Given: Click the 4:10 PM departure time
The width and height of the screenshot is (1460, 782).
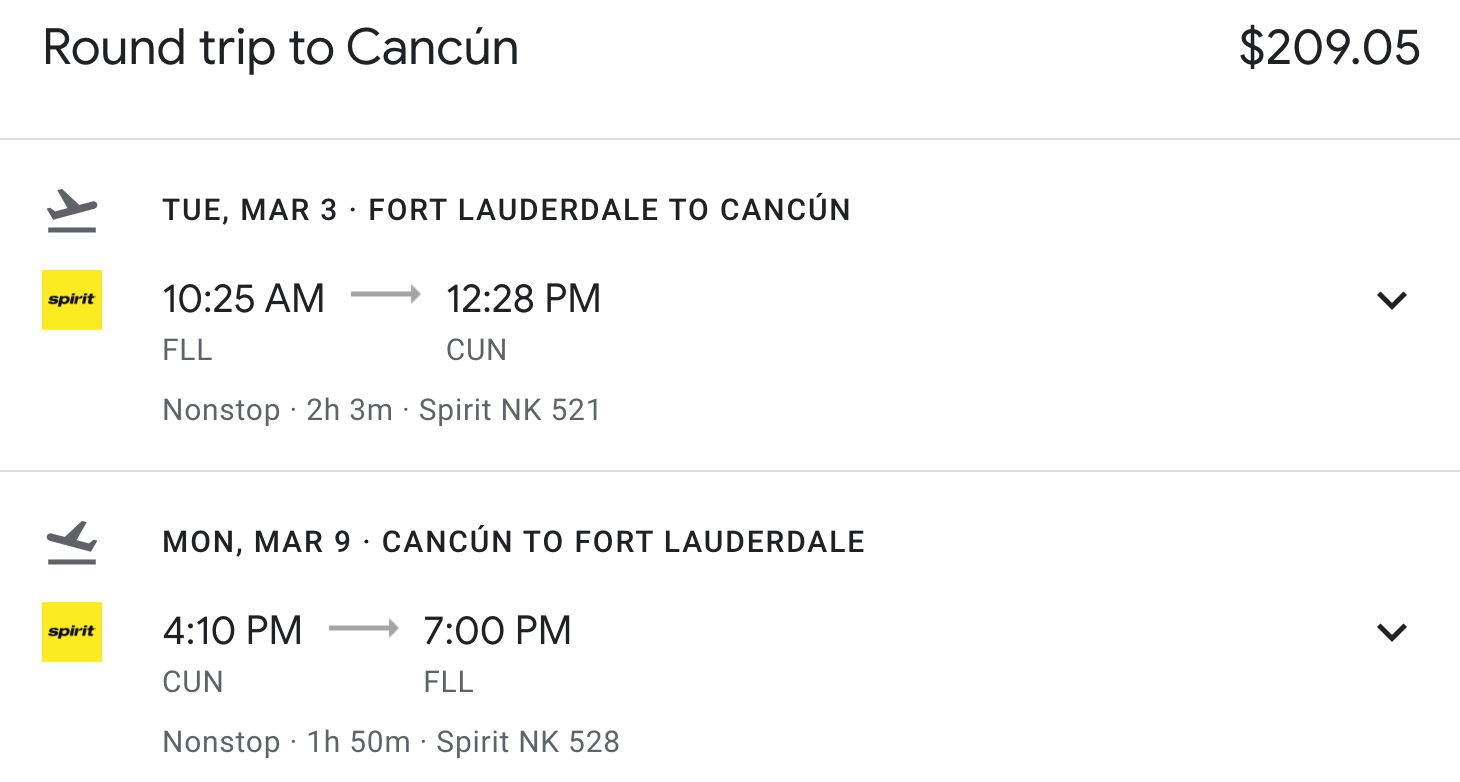Looking at the screenshot, I should [232, 631].
